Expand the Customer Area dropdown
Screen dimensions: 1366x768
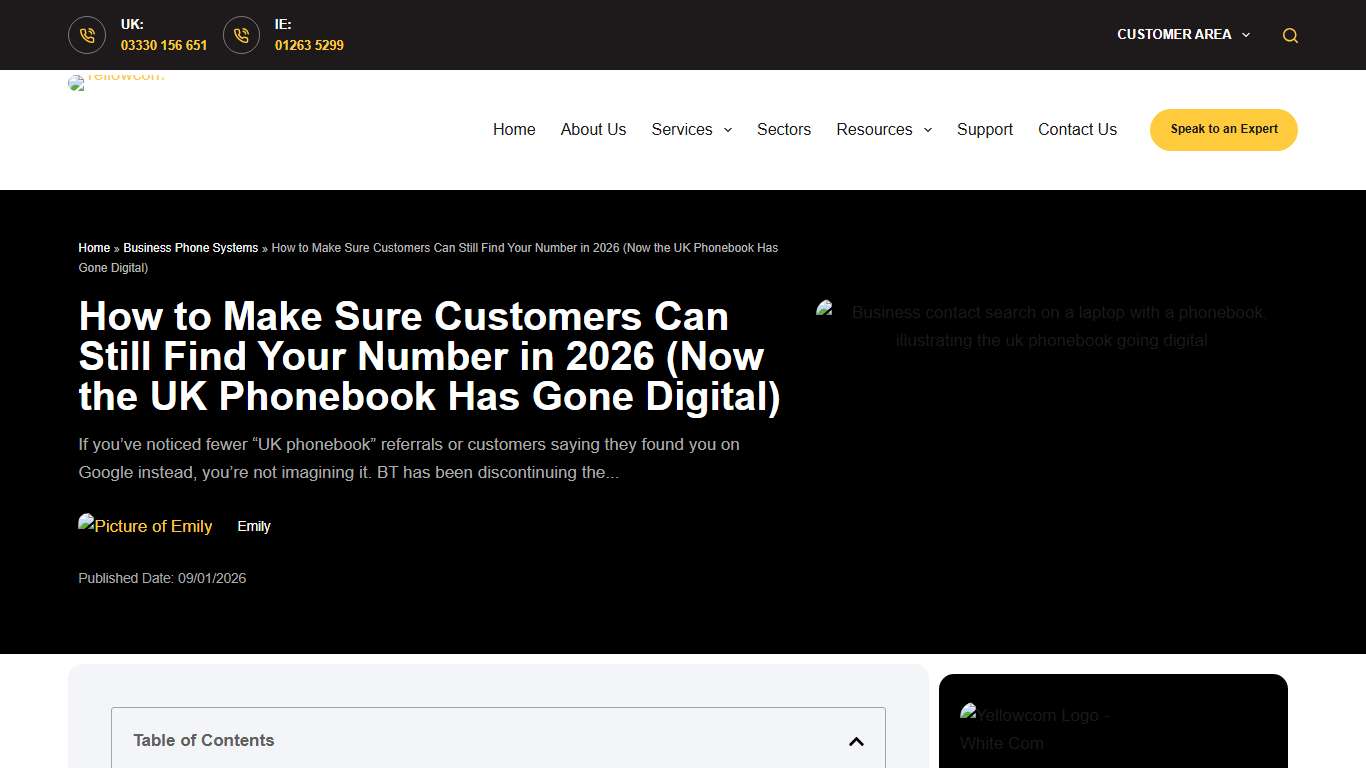(1183, 34)
